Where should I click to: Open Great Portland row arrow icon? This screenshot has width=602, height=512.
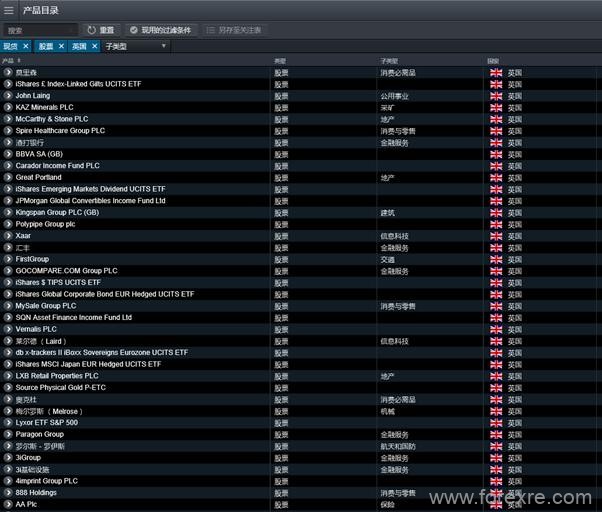coord(8,177)
